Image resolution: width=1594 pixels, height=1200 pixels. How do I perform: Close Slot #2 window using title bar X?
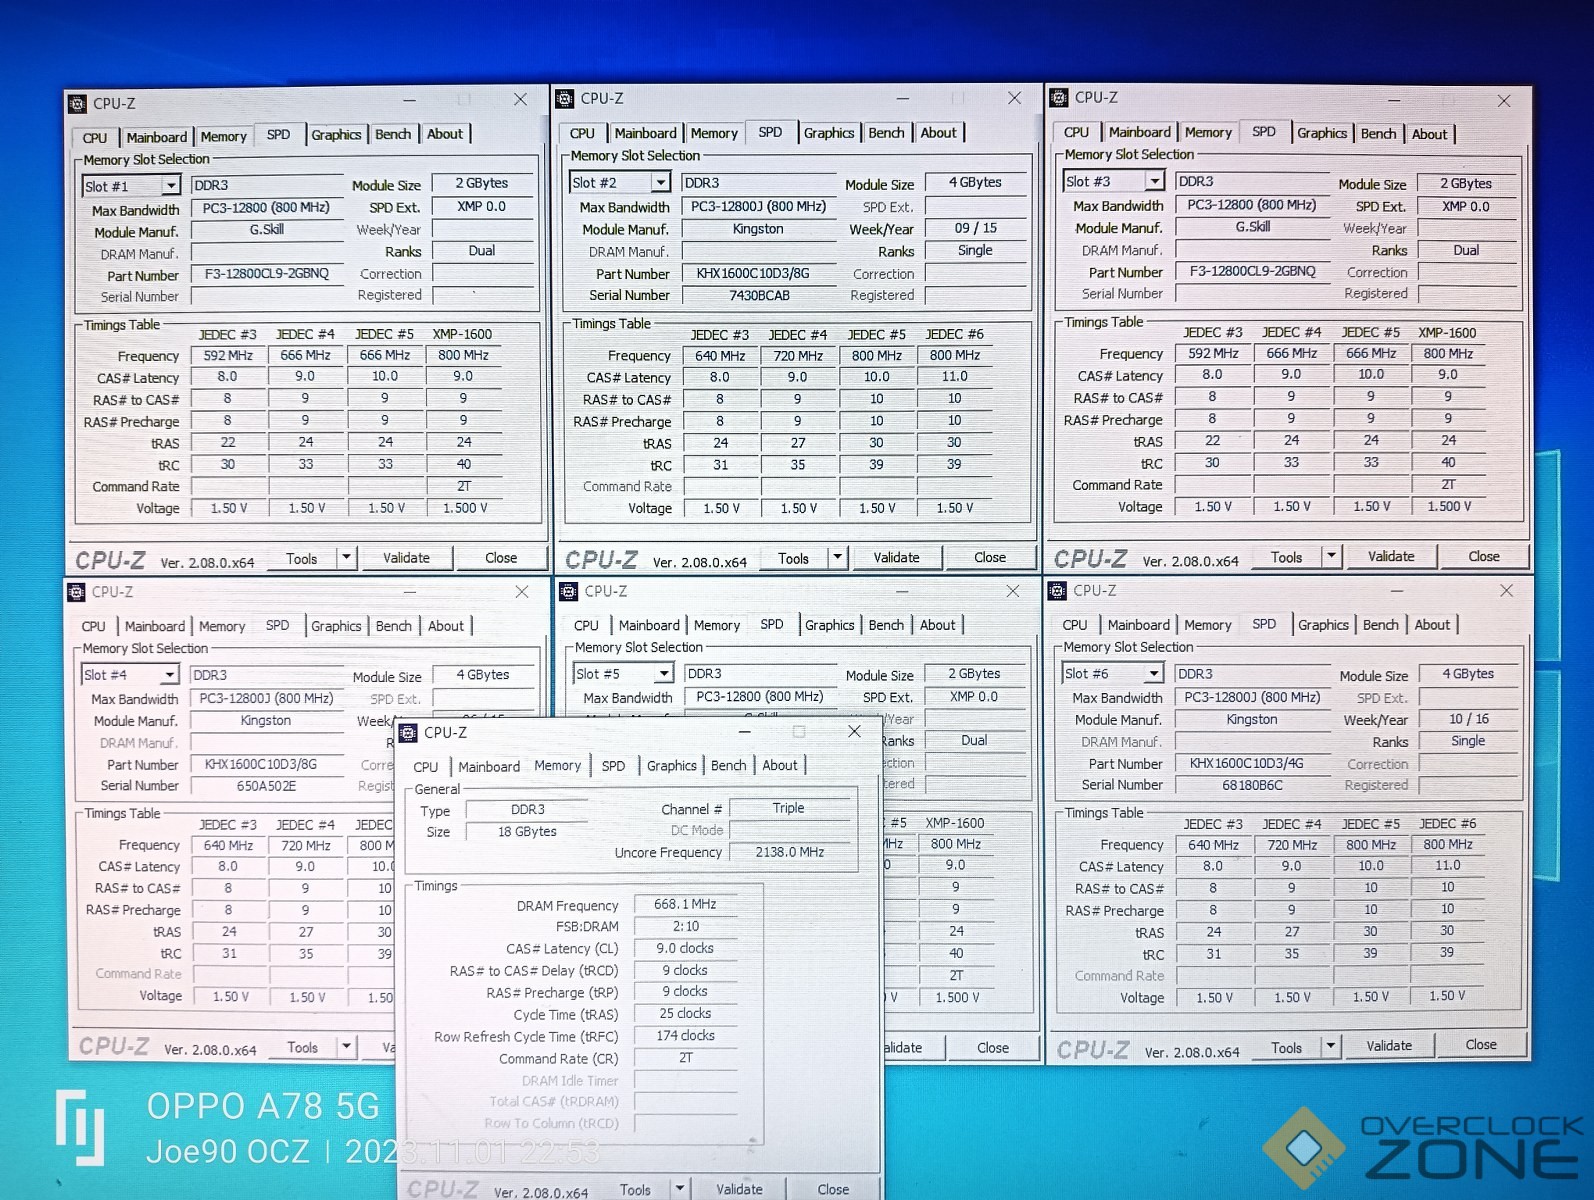click(x=1014, y=98)
